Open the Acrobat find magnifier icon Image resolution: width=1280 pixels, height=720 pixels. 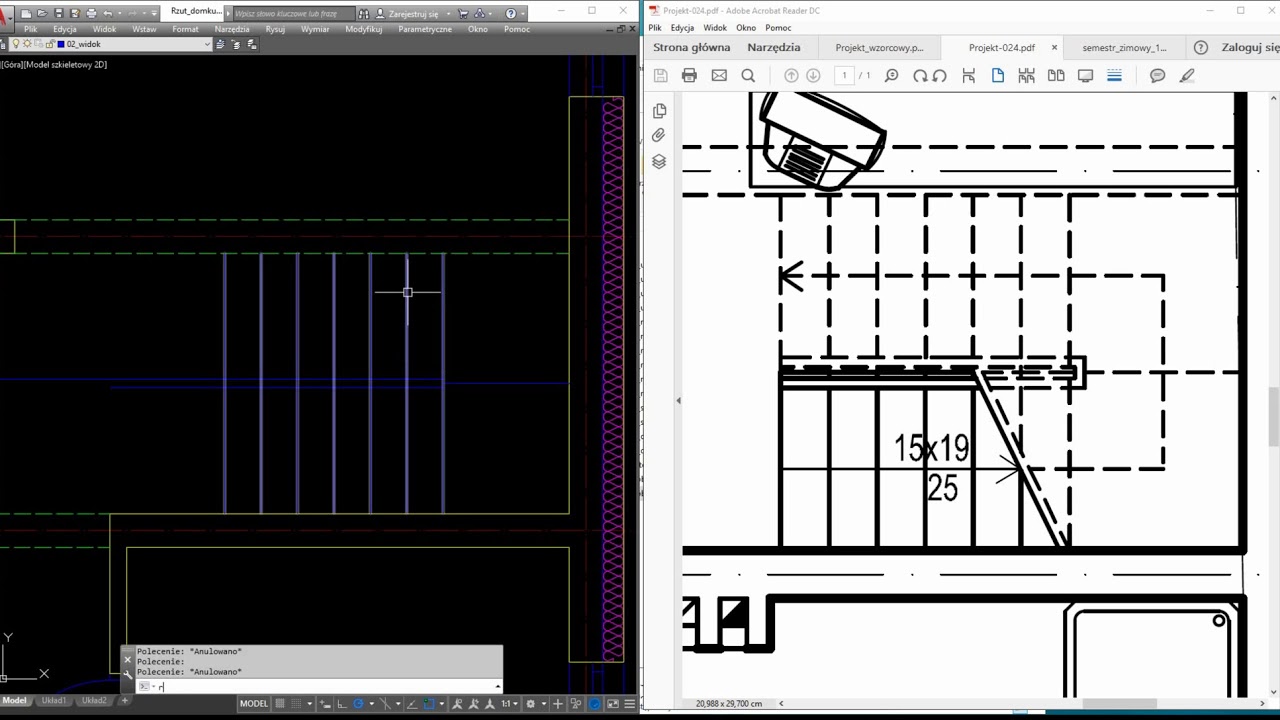point(748,75)
